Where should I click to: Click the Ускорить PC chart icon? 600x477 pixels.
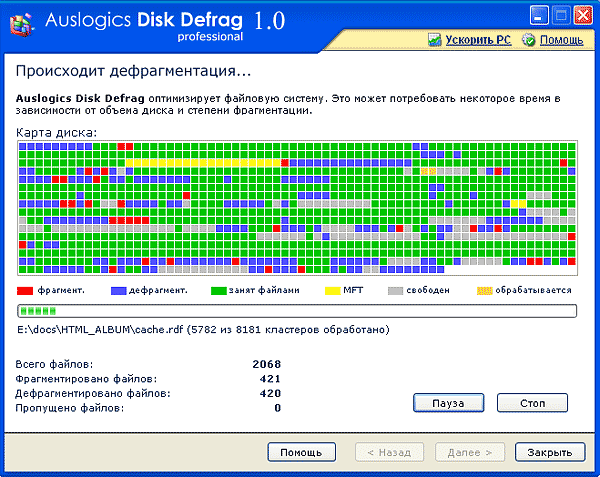pos(435,40)
